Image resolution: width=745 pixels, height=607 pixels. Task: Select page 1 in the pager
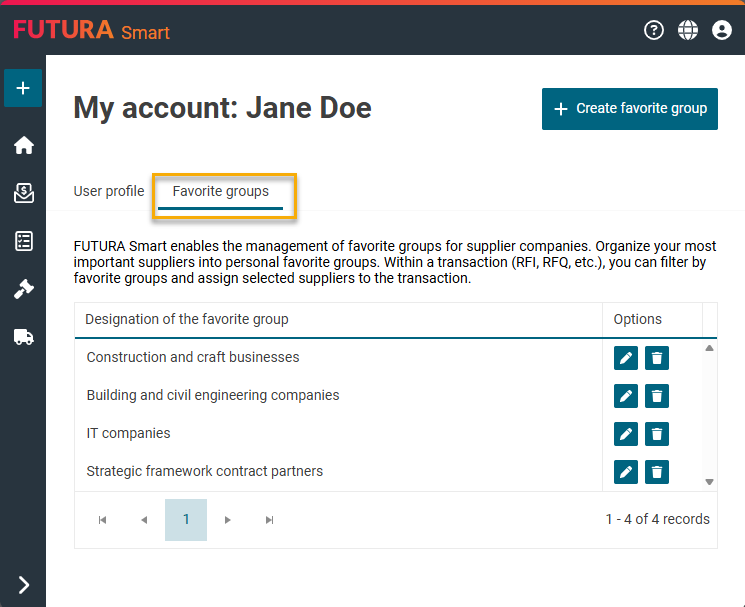pos(186,520)
